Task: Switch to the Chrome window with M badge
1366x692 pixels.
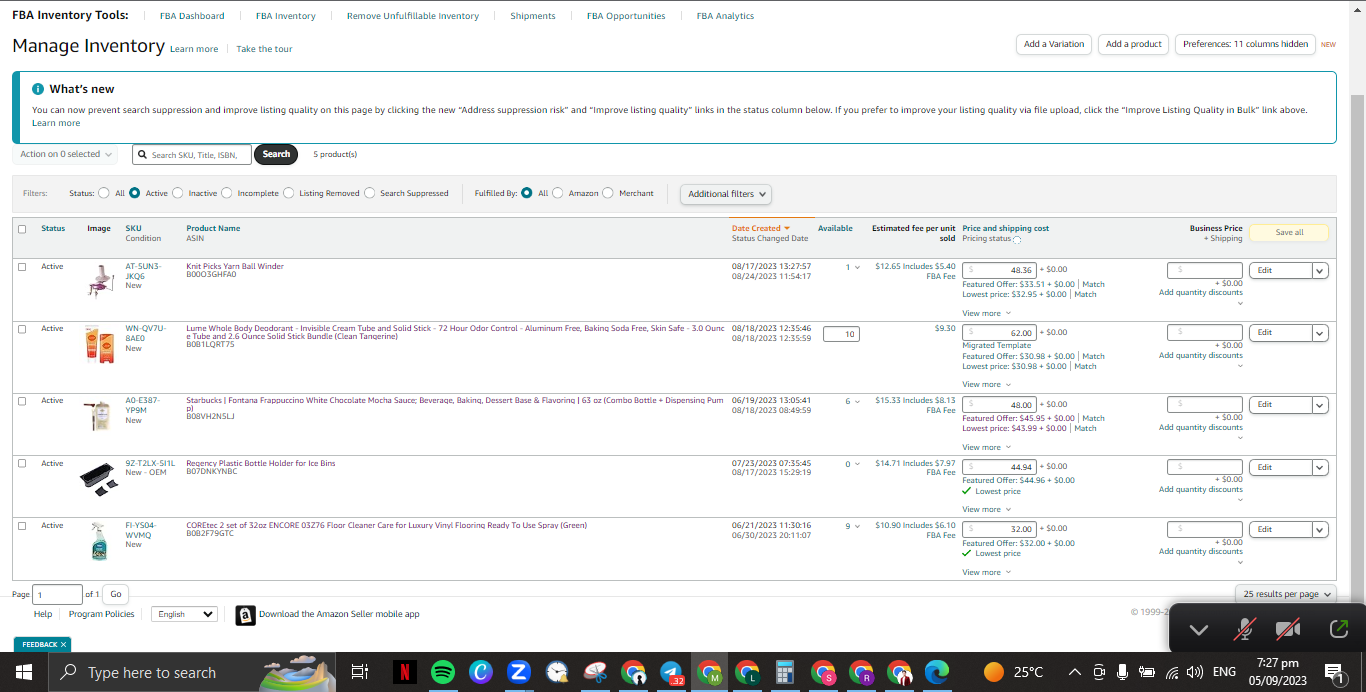Action: point(710,672)
